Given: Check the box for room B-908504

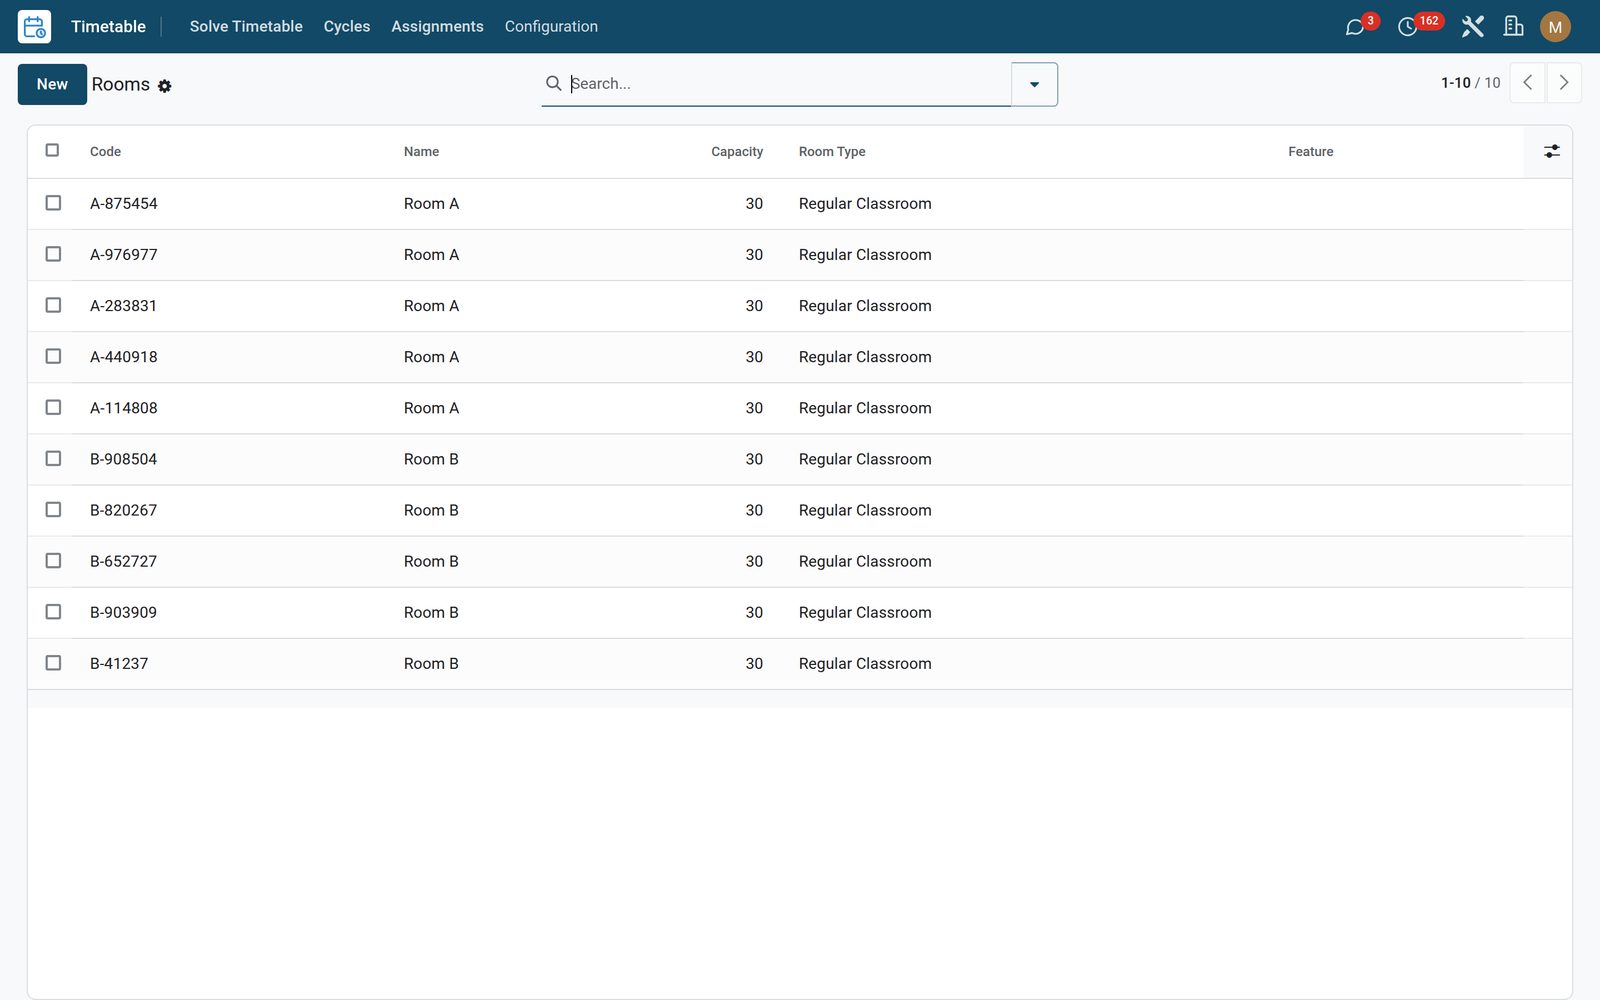Looking at the screenshot, I should tap(54, 458).
